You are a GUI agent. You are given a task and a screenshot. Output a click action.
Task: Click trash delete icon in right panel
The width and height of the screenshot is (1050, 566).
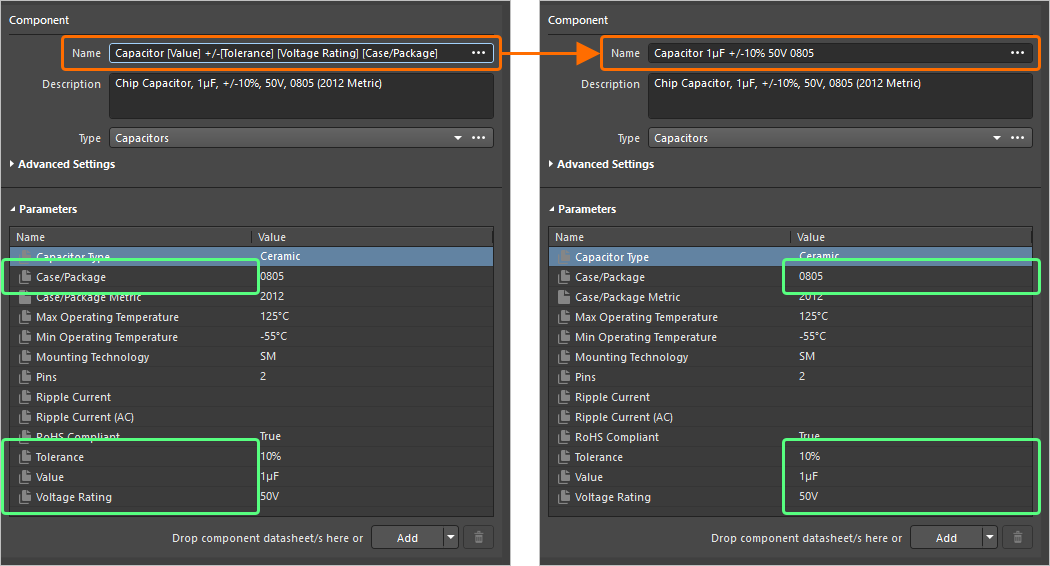pyautogui.click(x=1017, y=537)
